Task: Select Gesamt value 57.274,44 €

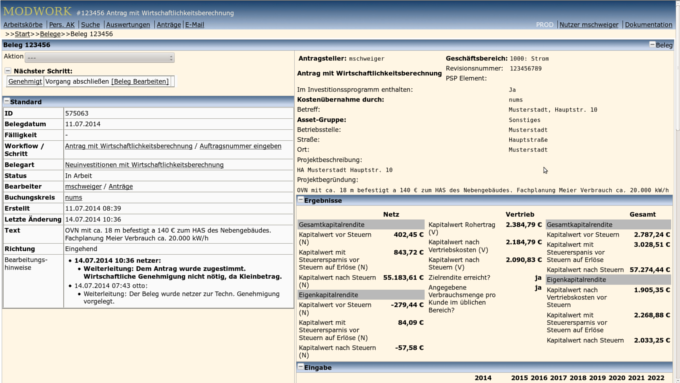Action: [650, 270]
